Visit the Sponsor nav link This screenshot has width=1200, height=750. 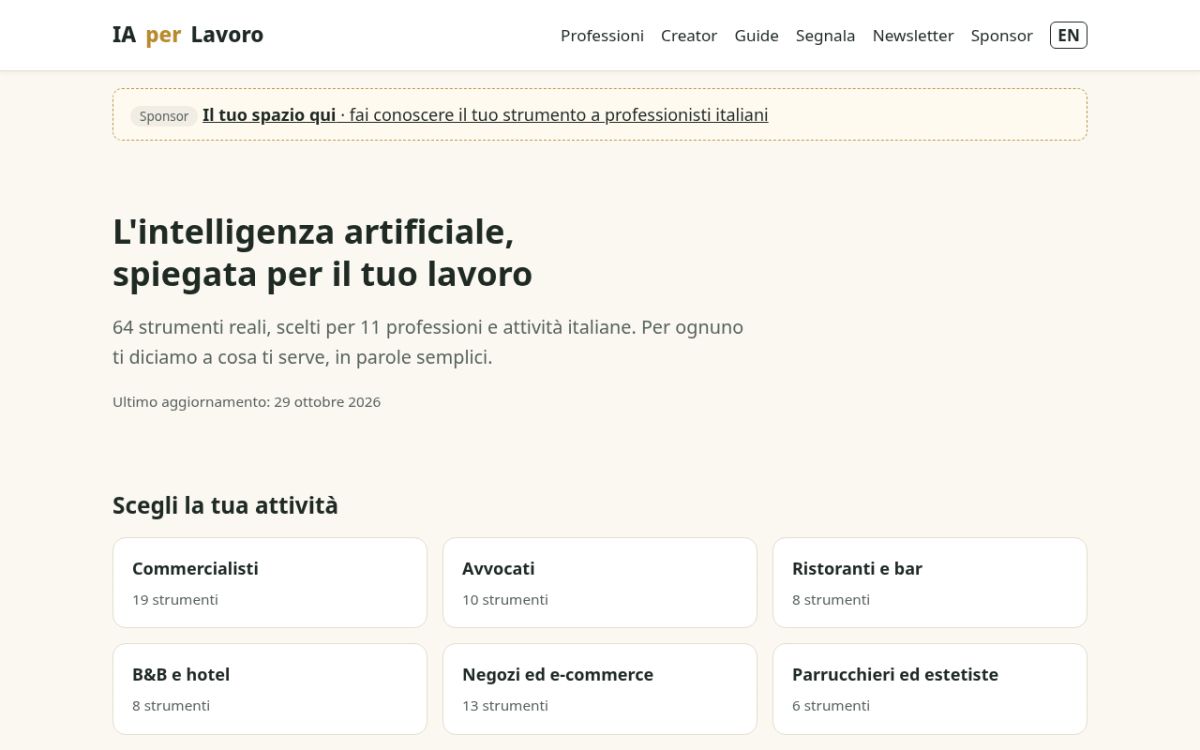coord(1001,36)
